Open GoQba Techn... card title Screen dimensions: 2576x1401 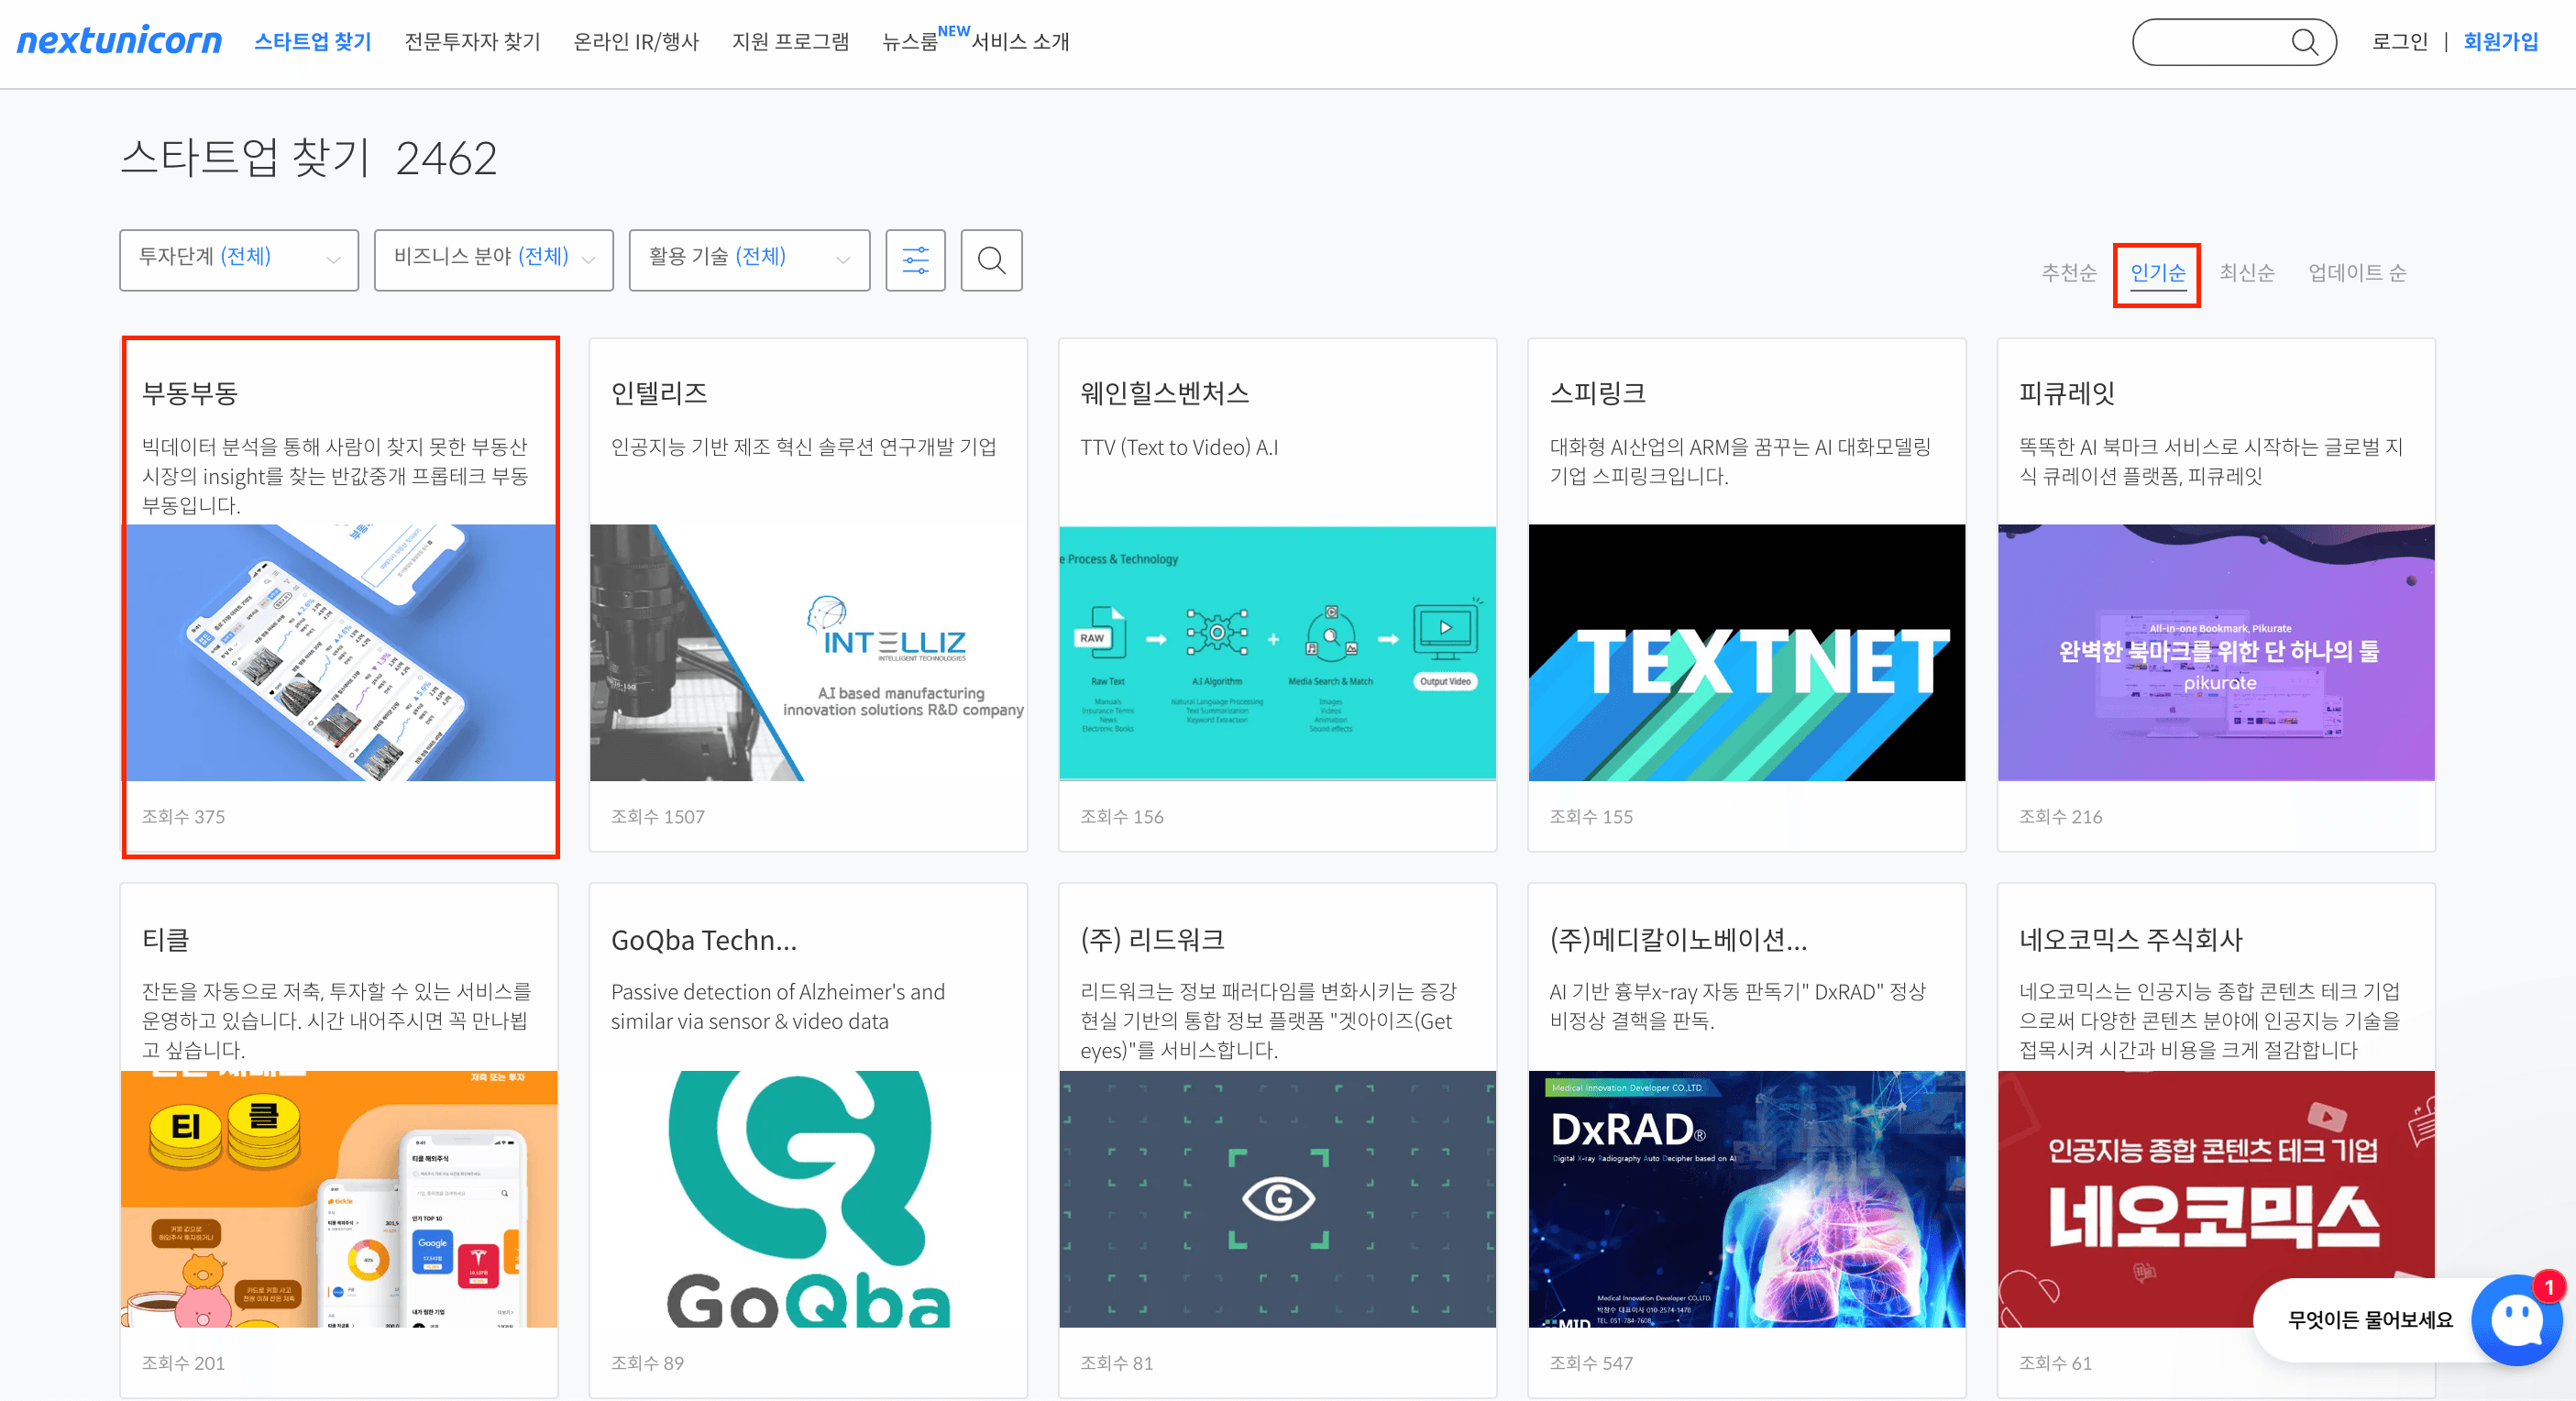tap(704, 940)
